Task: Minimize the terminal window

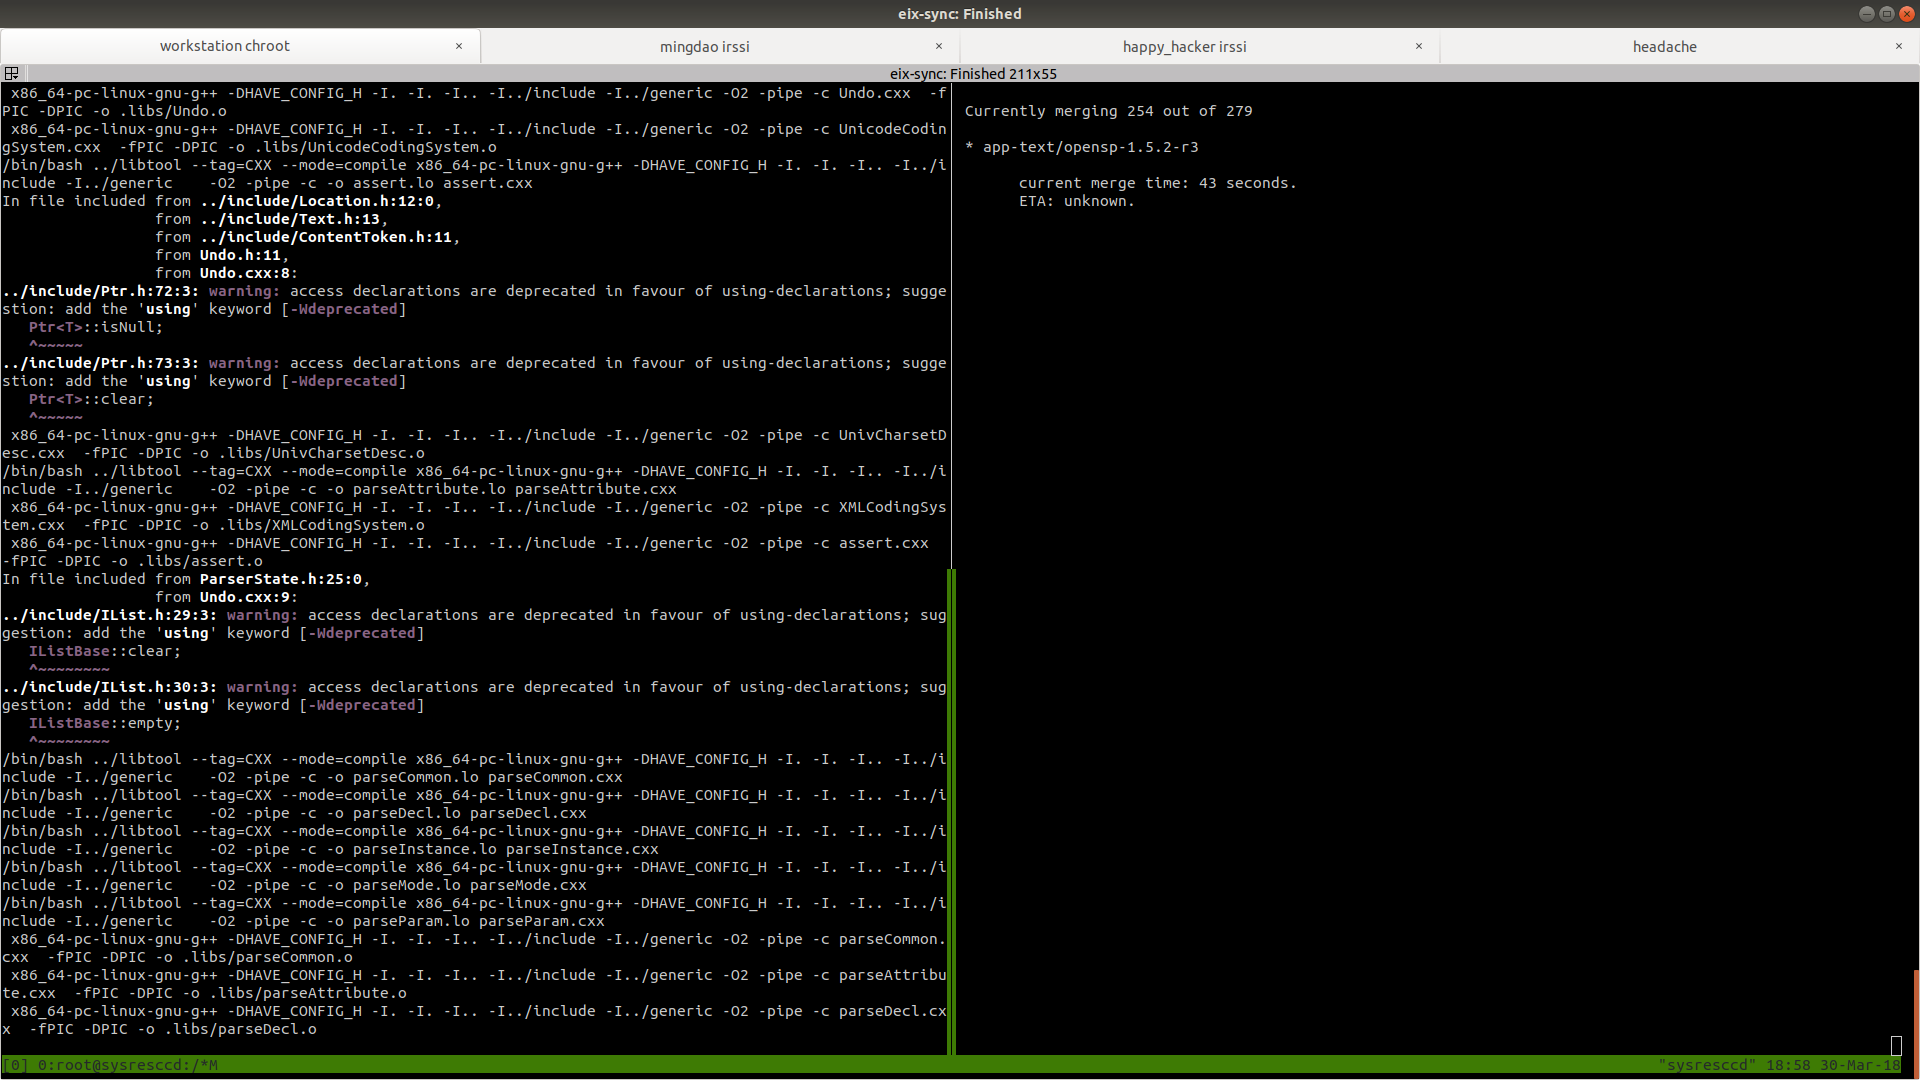Action: 1866,14
